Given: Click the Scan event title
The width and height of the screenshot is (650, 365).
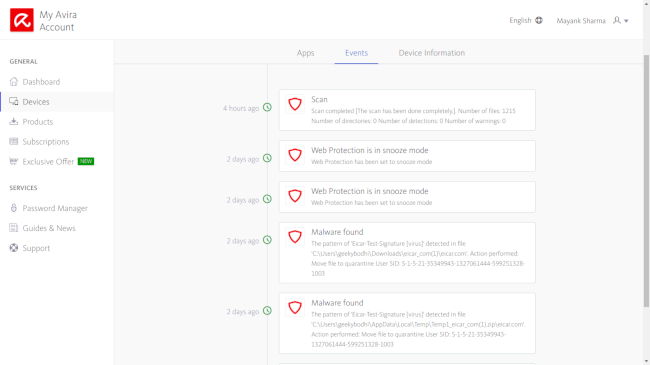Looking at the screenshot, I should point(319,100).
